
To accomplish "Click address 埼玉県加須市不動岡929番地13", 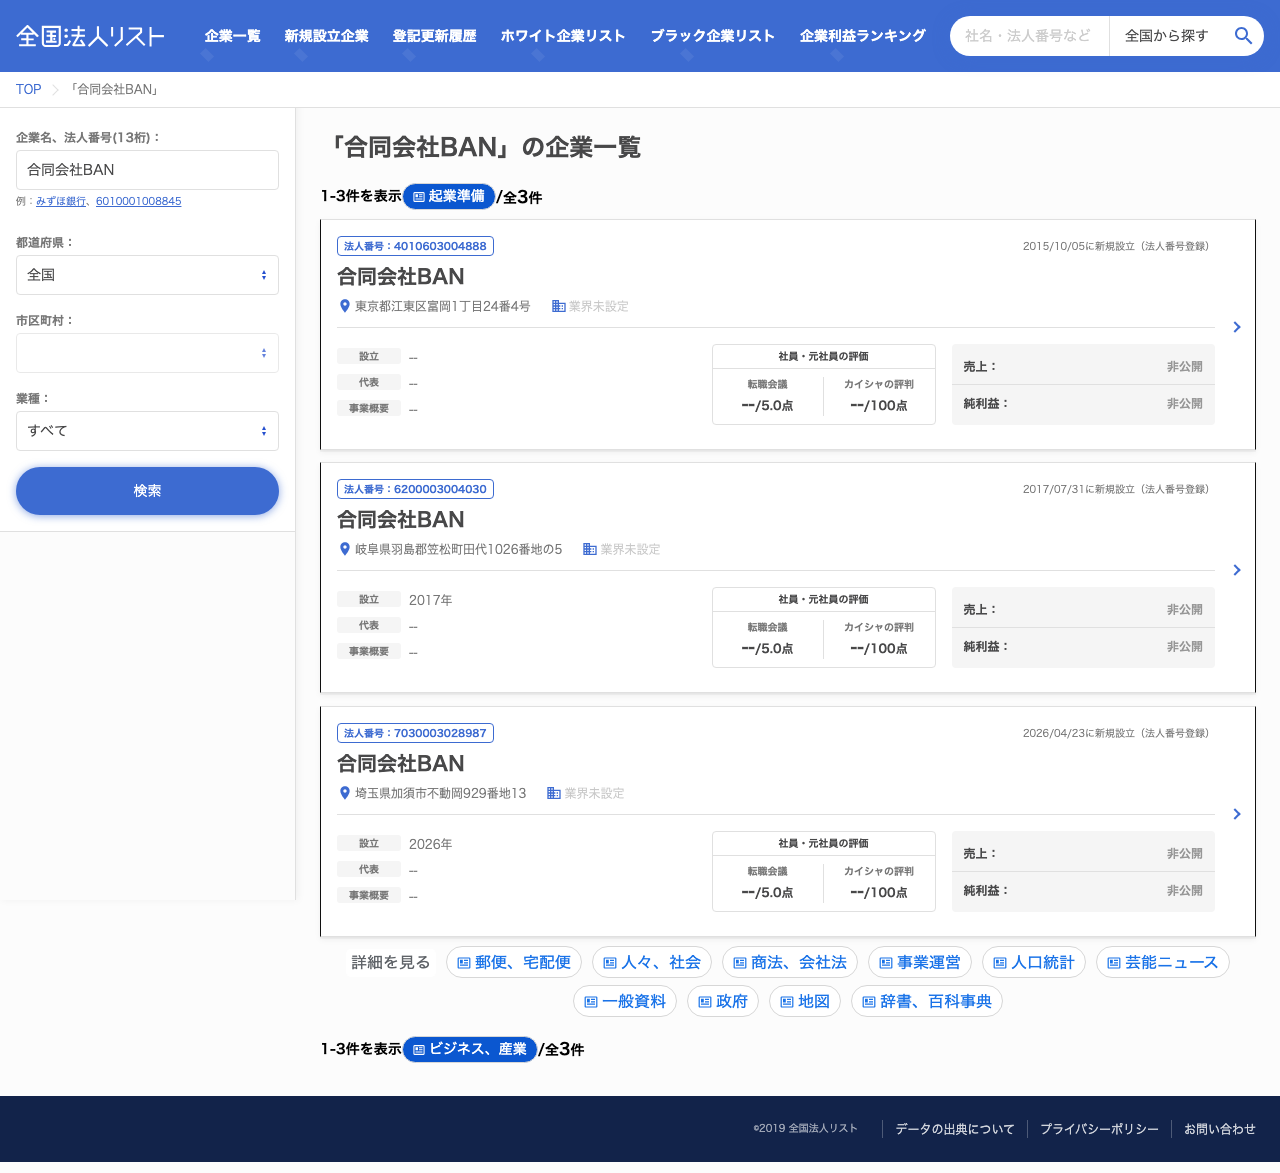I will [441, 793].
